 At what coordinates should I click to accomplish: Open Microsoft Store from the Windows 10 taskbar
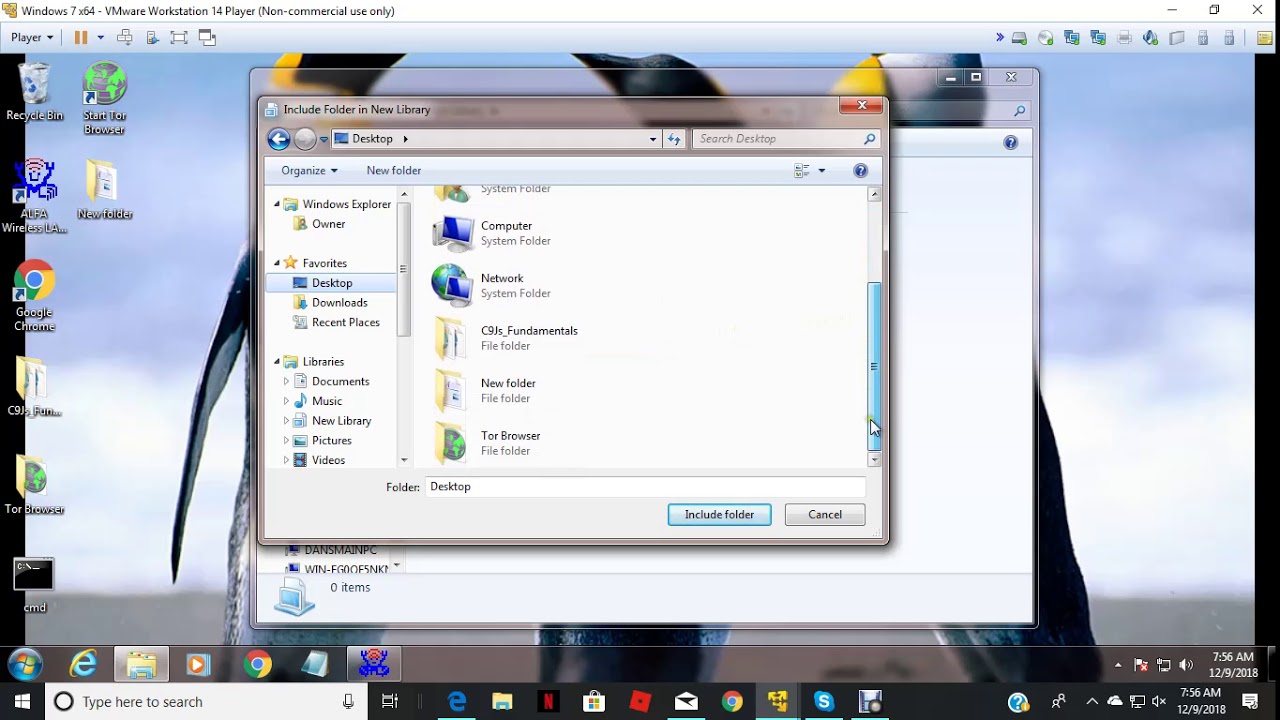[x=594, y=702]
